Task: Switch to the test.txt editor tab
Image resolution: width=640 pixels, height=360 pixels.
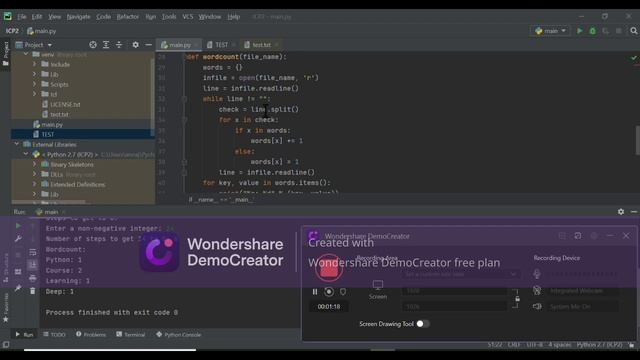Action: tap(261, 45)
